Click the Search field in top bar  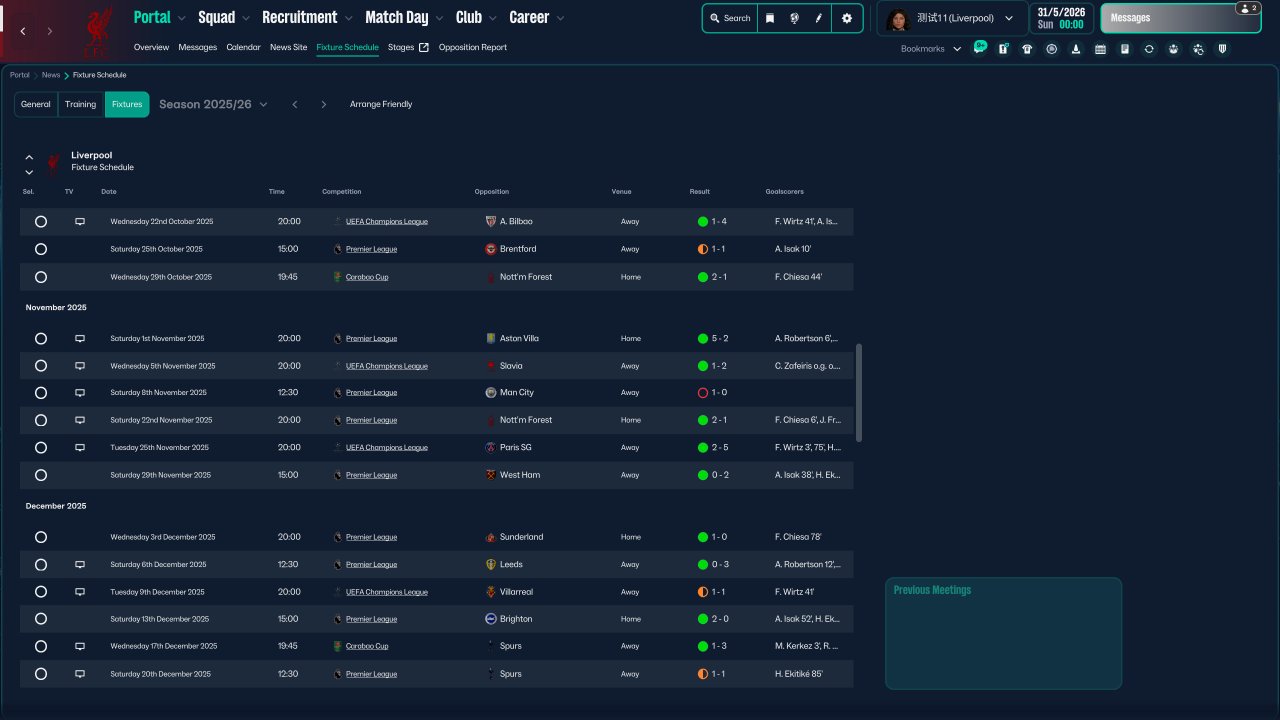(730, 18)
